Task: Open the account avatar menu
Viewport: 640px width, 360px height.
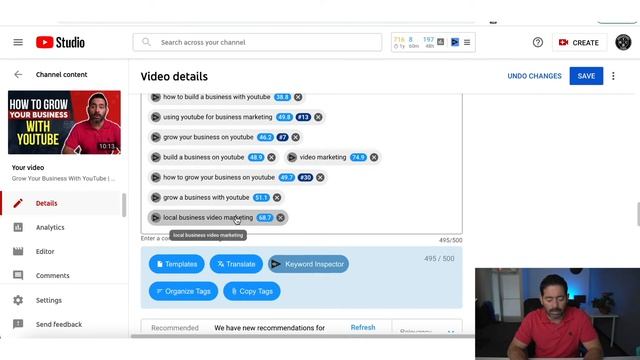Action: pyautogui.click(x=623, y=42)
